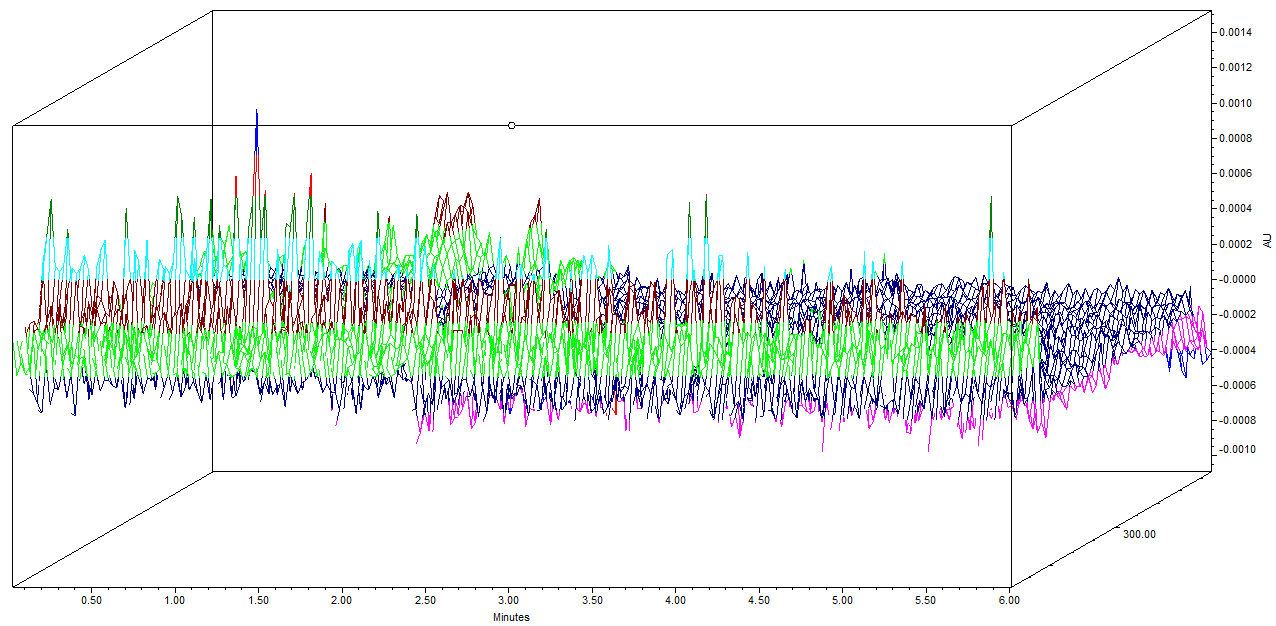Click the 0.0014 value on AU axis
The image size is (1276, 626).
(1233, 32)
